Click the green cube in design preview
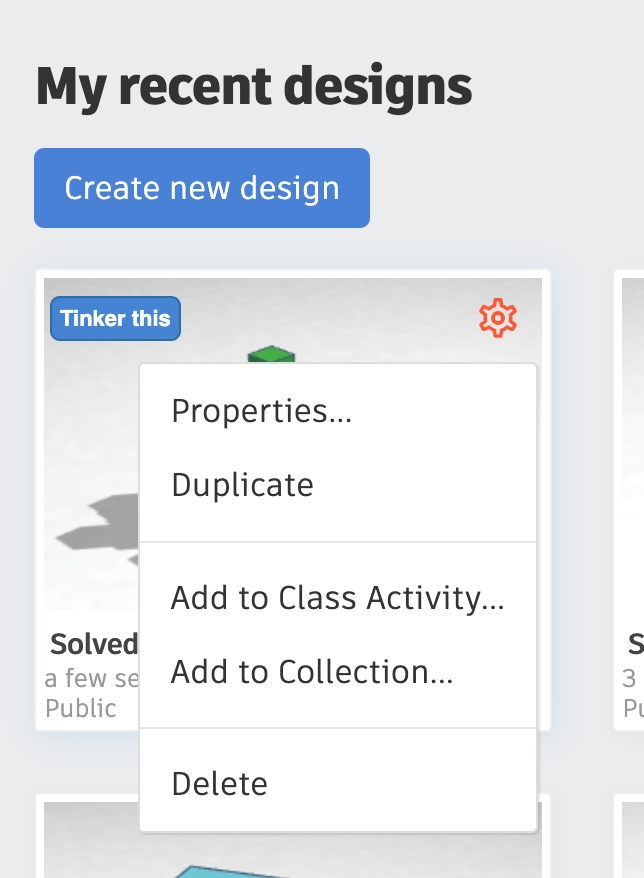Image resolution: width=644 pixels, height=878 pixels. 272,354
